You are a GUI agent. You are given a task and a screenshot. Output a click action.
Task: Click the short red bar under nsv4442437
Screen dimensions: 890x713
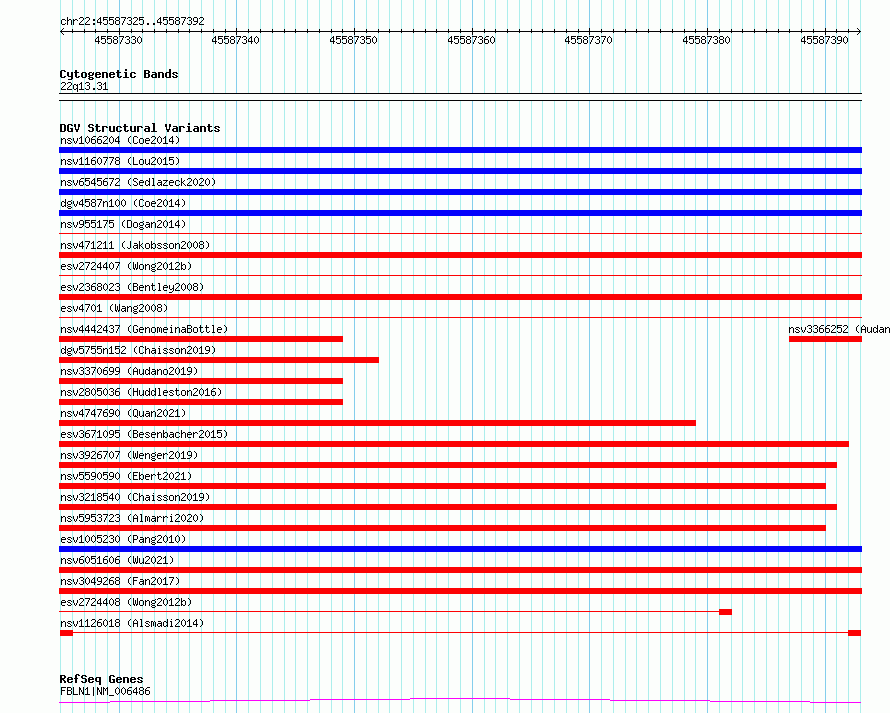[x=201, y=339]
